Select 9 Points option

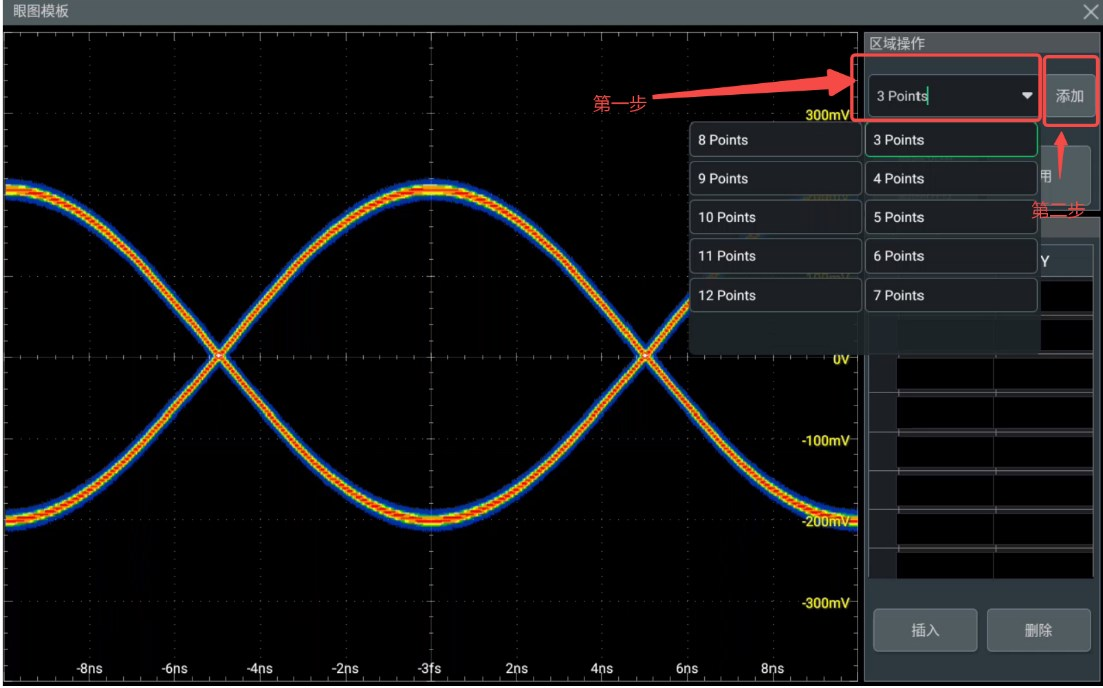775,179
